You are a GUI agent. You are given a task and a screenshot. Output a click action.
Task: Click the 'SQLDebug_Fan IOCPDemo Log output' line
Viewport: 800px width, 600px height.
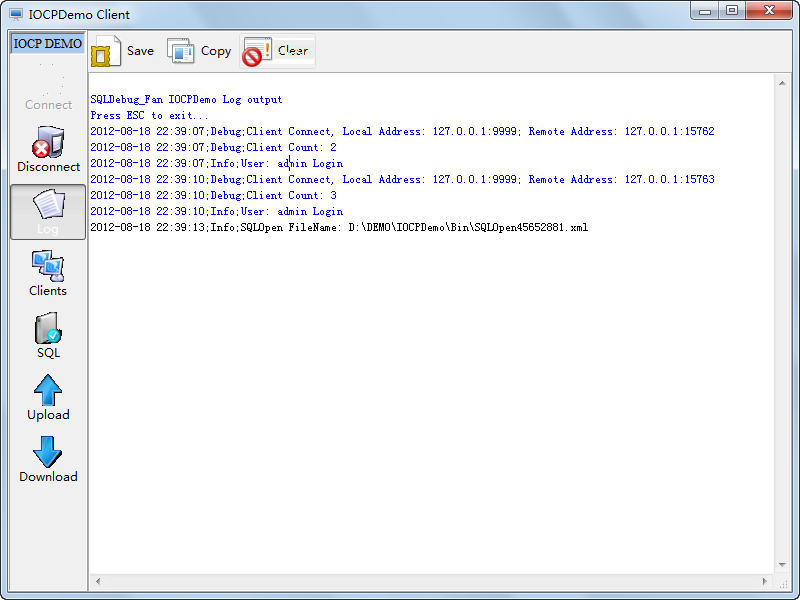(186, 99)
